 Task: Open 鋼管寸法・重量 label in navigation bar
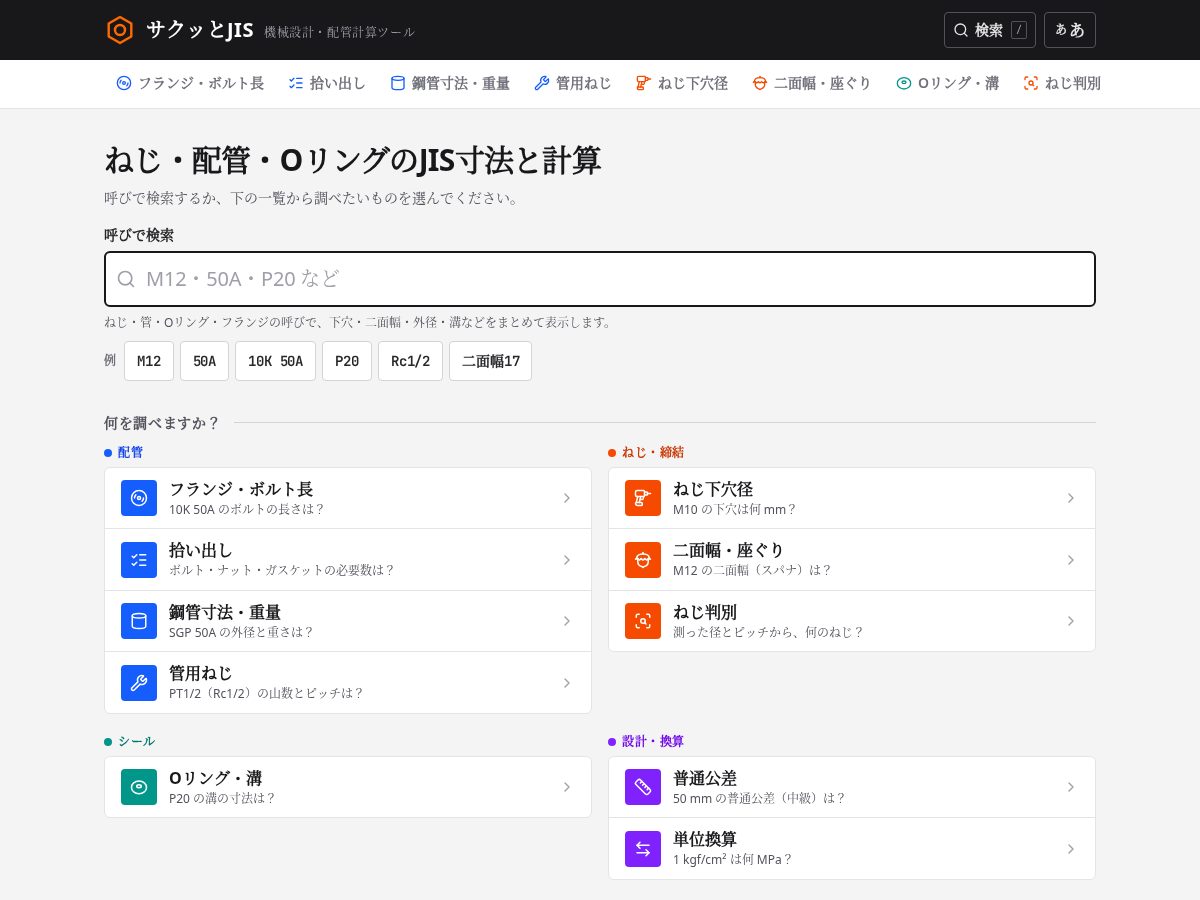click(x=461, y=84)
